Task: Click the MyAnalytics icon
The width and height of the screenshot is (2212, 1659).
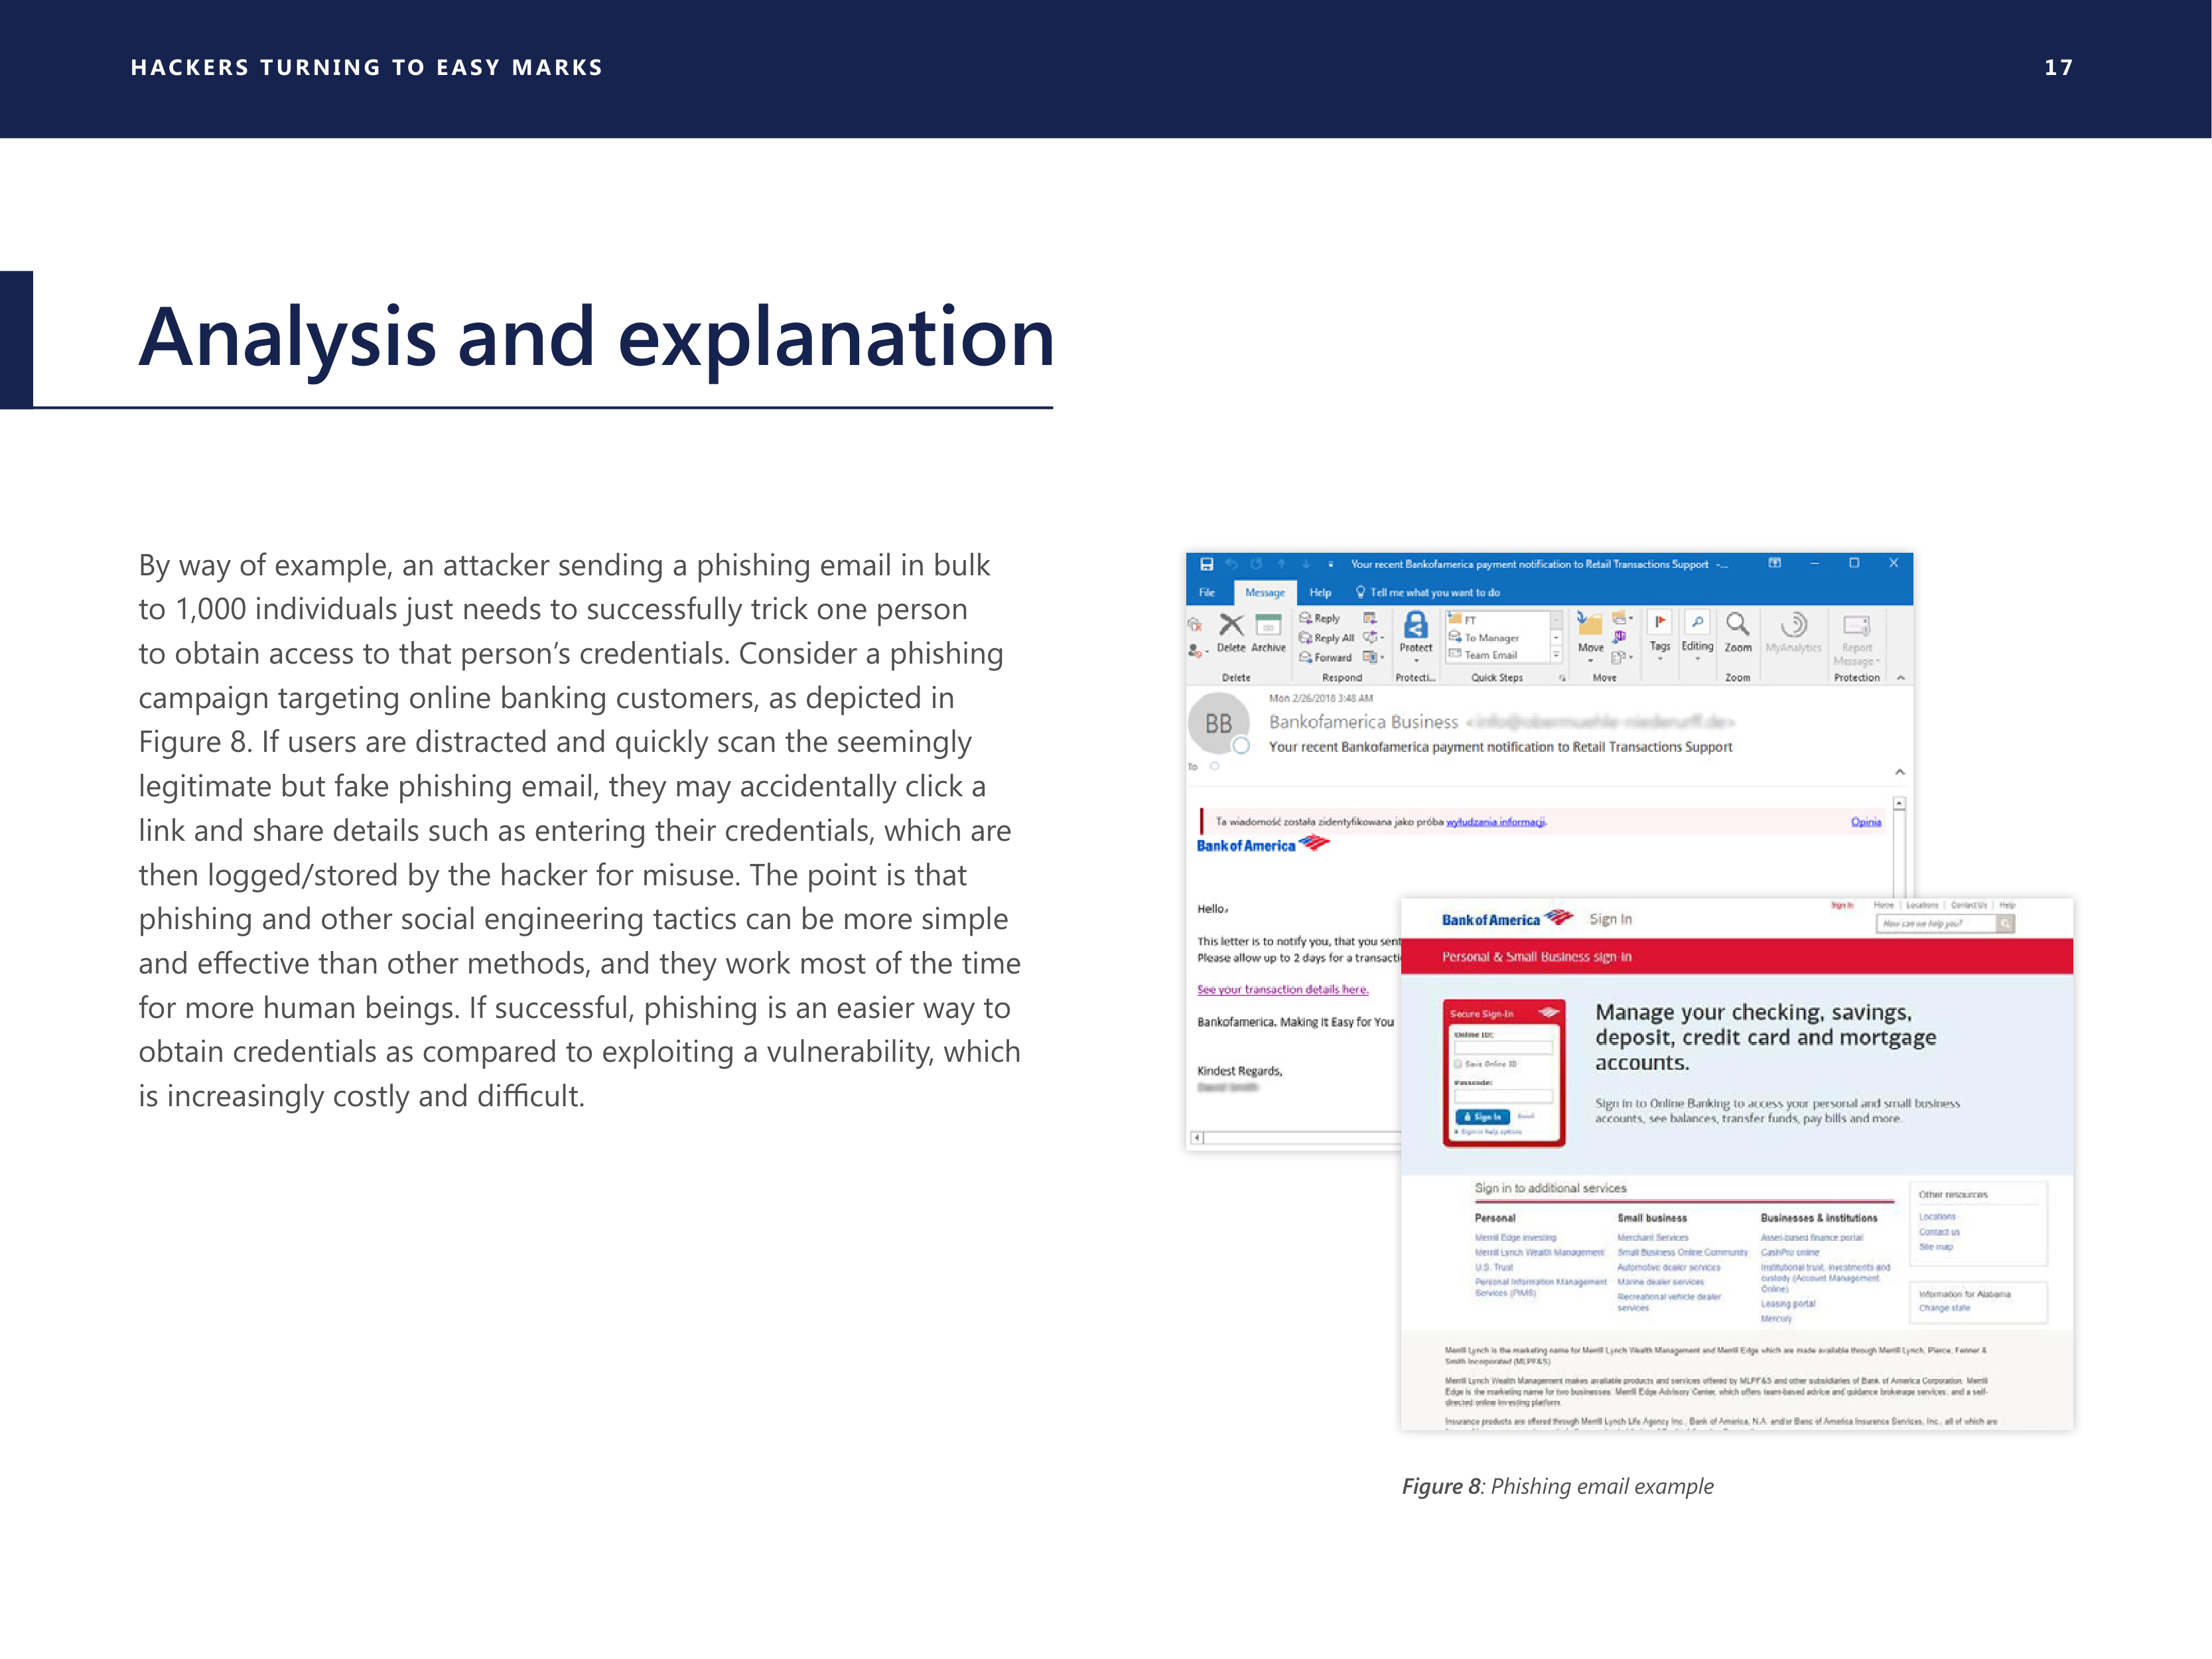Action: tap(1794, 624)
